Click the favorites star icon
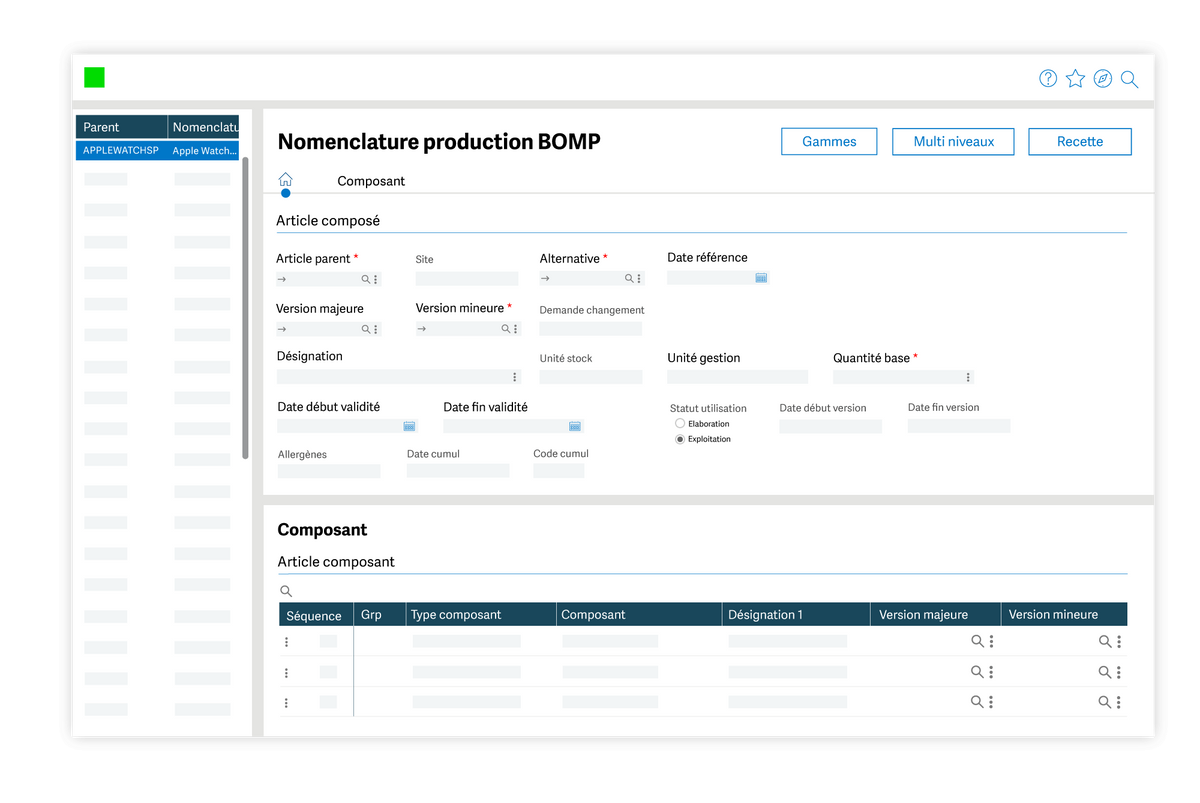Image resolution: width=1200 pixels, height=803 pixels. (1075, 79)
